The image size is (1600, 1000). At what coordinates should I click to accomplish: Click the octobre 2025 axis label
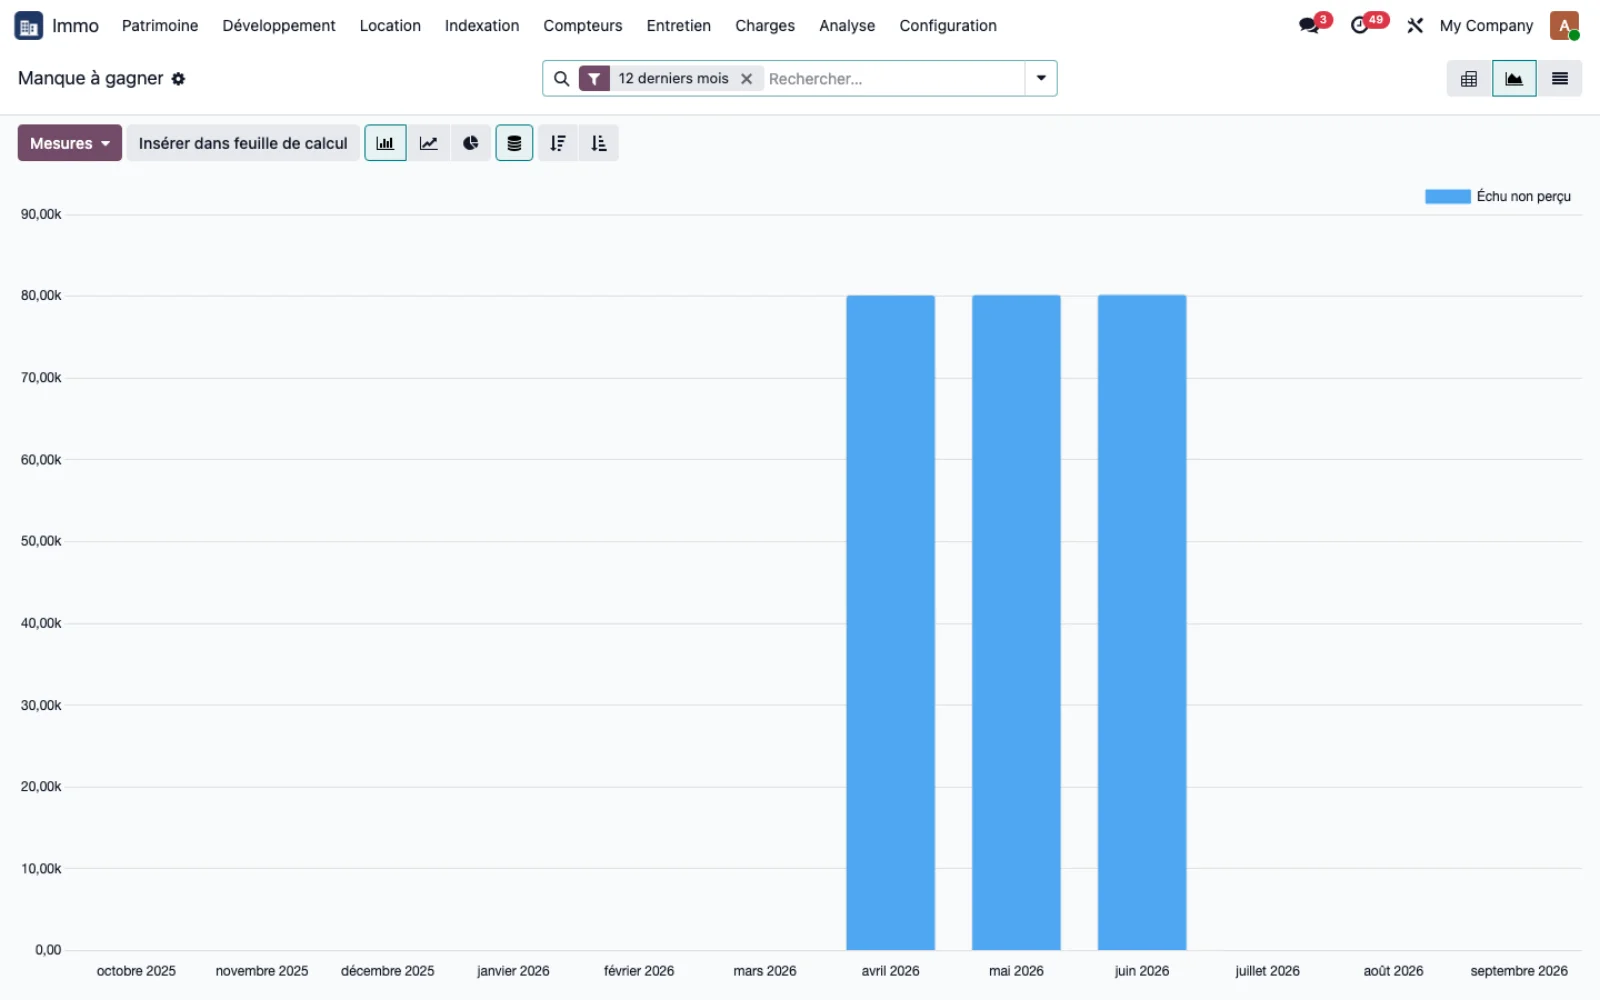(136, 971)
